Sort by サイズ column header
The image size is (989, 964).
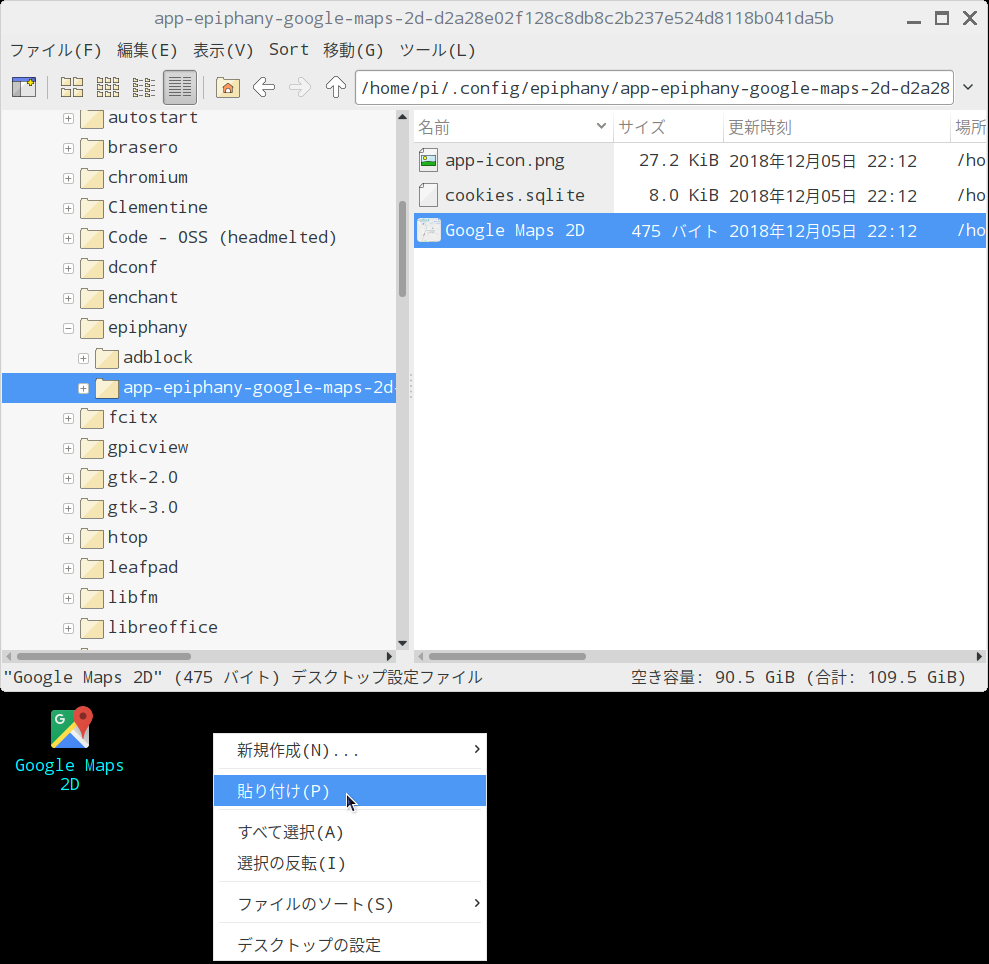coord(668,127)
